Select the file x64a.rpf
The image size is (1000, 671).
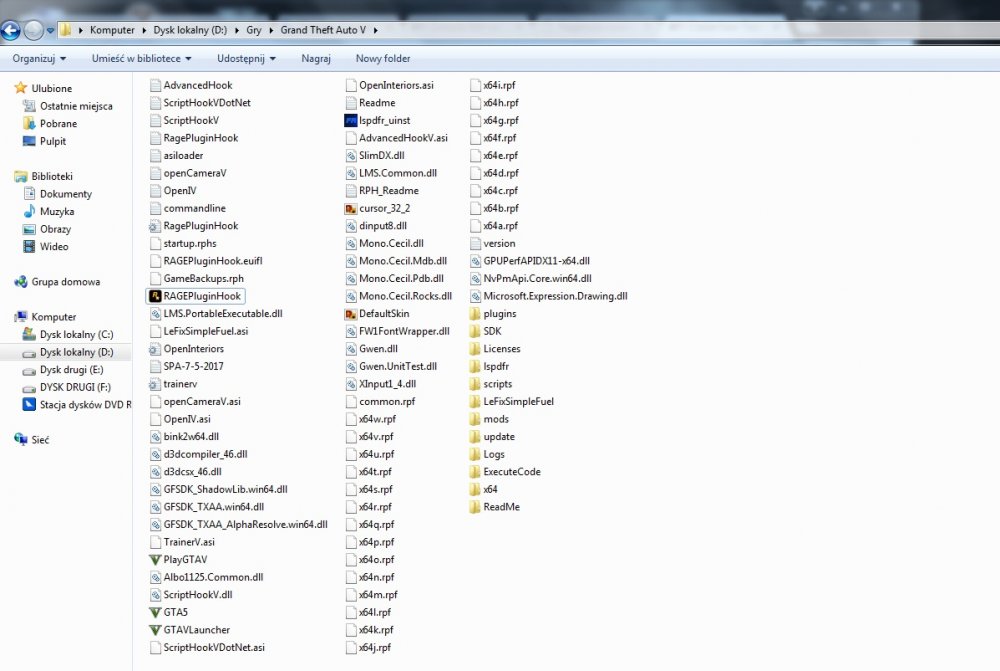pos(501,226)
